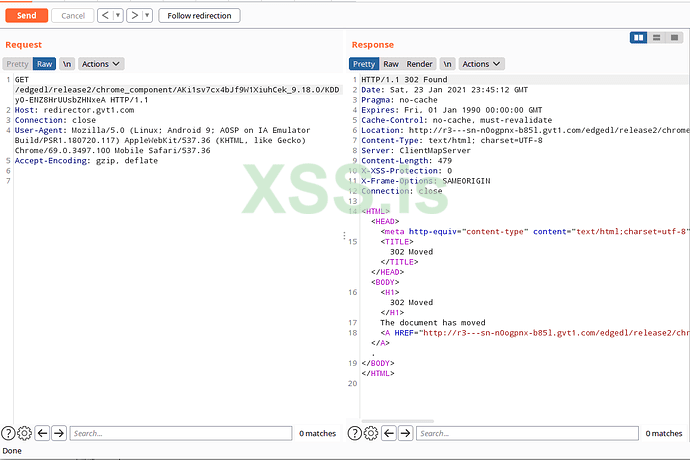Open help icon under Response panel
This screenshot has width=690, height=460.
[354, 433]
